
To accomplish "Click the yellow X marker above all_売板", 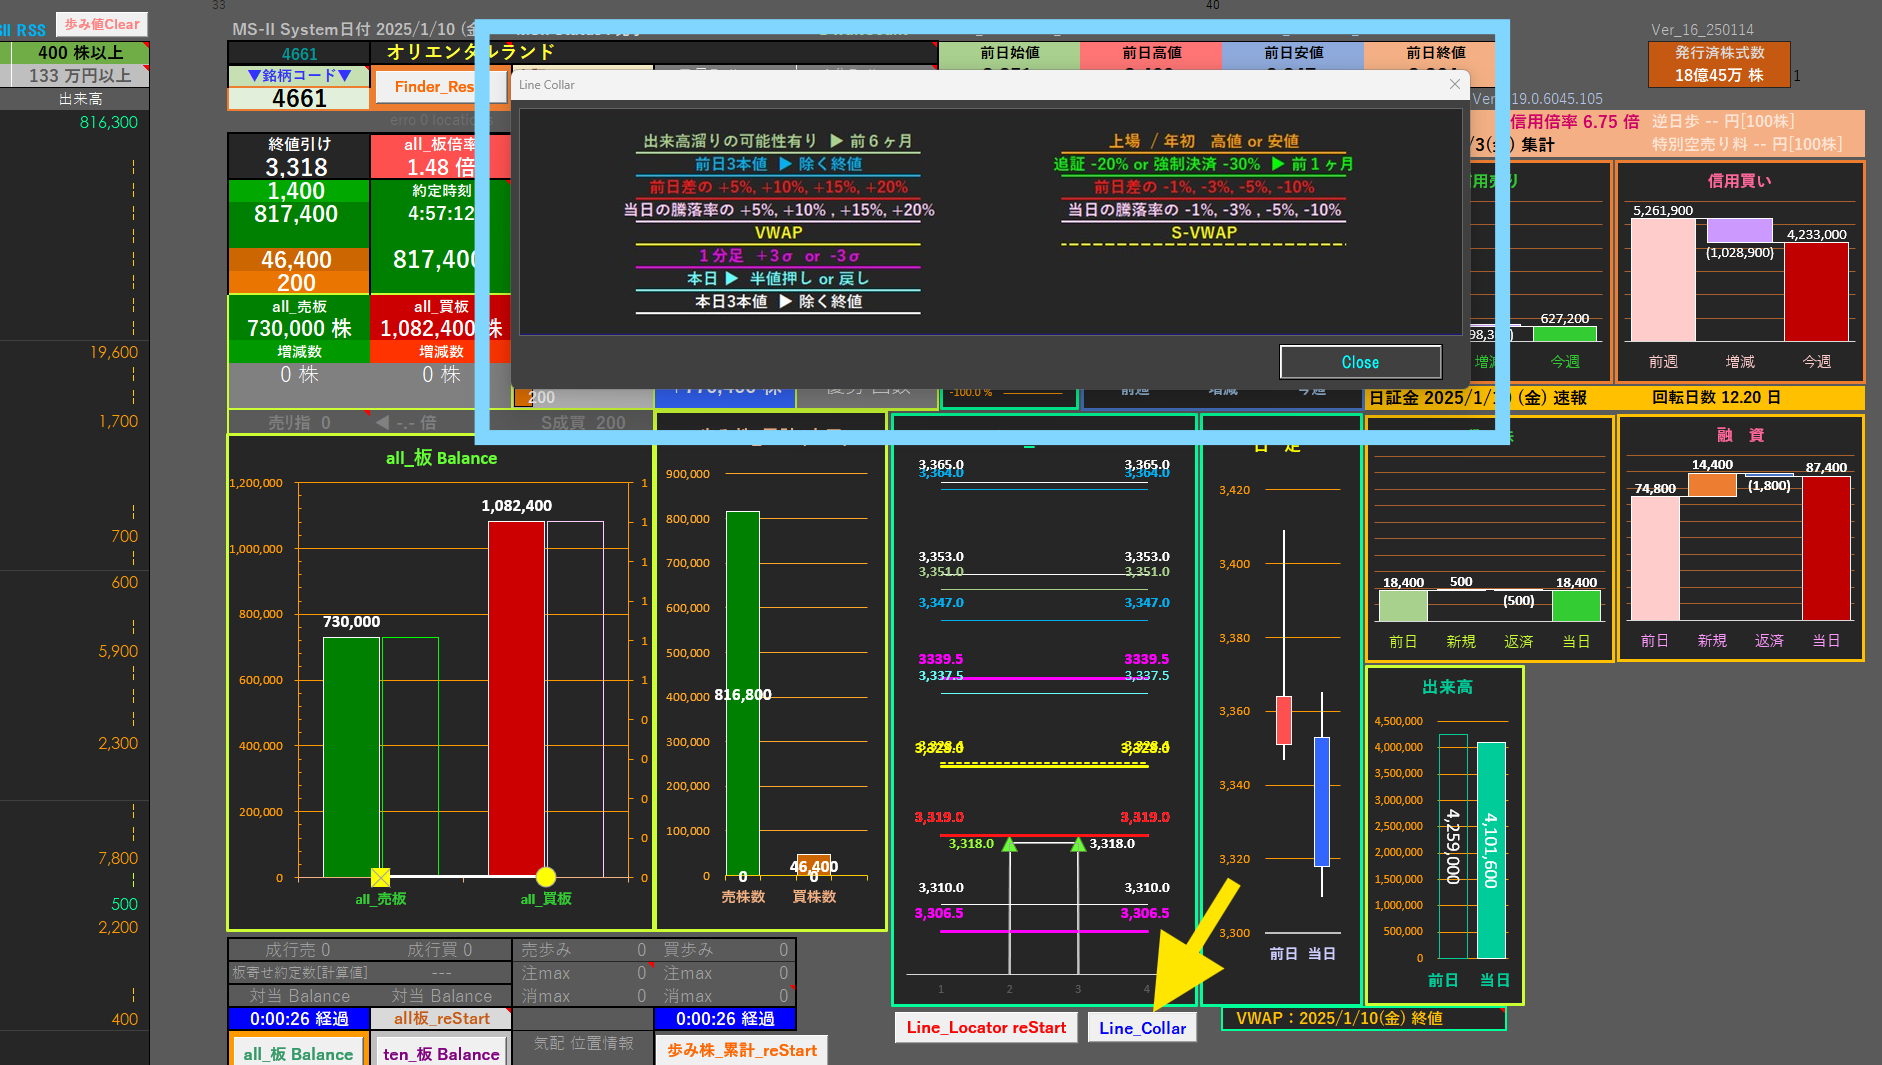I will (x=380, y=877).
